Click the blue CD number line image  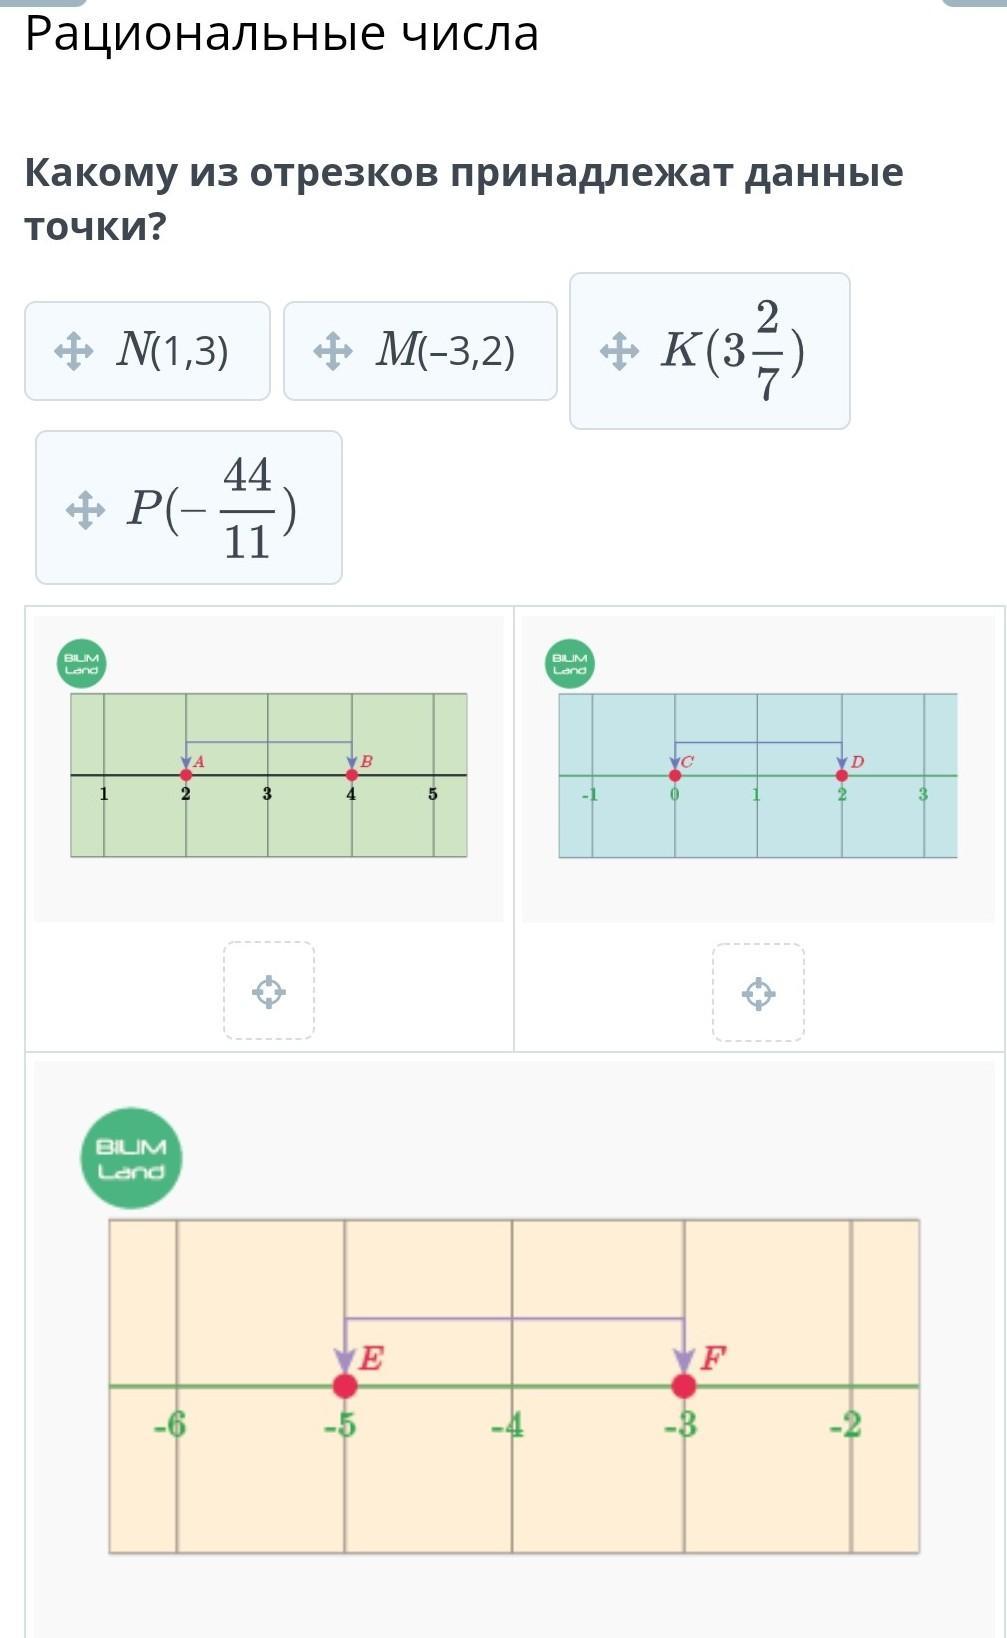click(757, 775)
